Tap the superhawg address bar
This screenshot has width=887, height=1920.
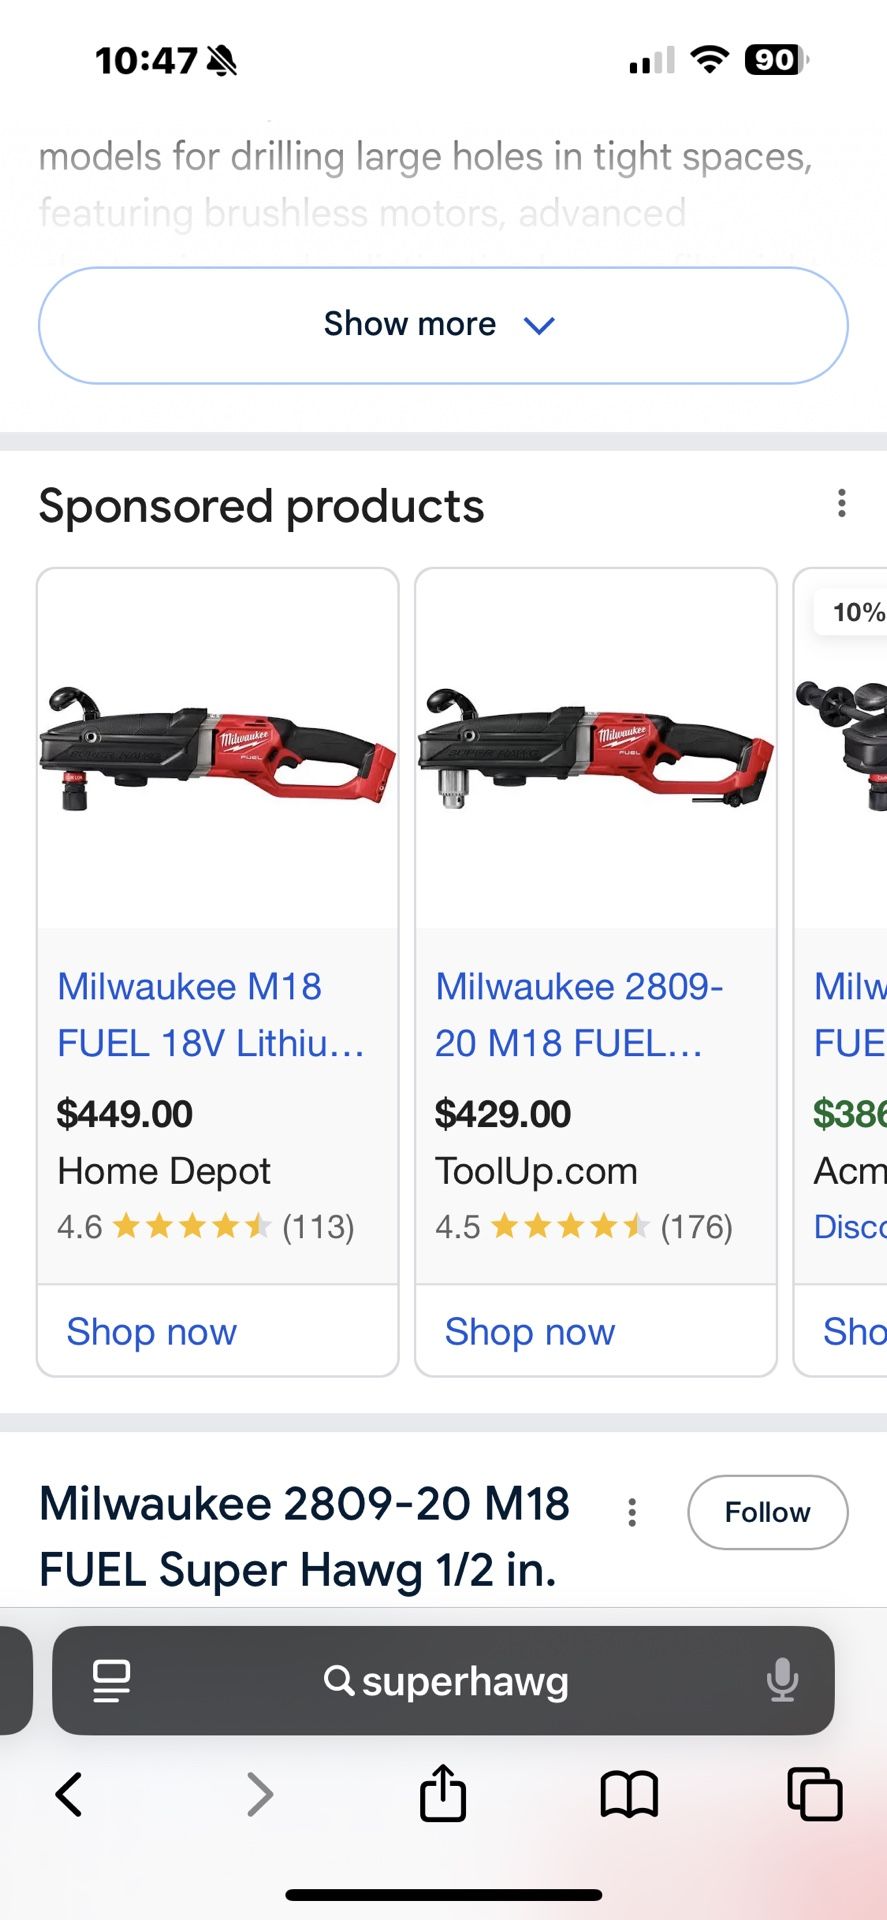click(x=446, y=1681)
